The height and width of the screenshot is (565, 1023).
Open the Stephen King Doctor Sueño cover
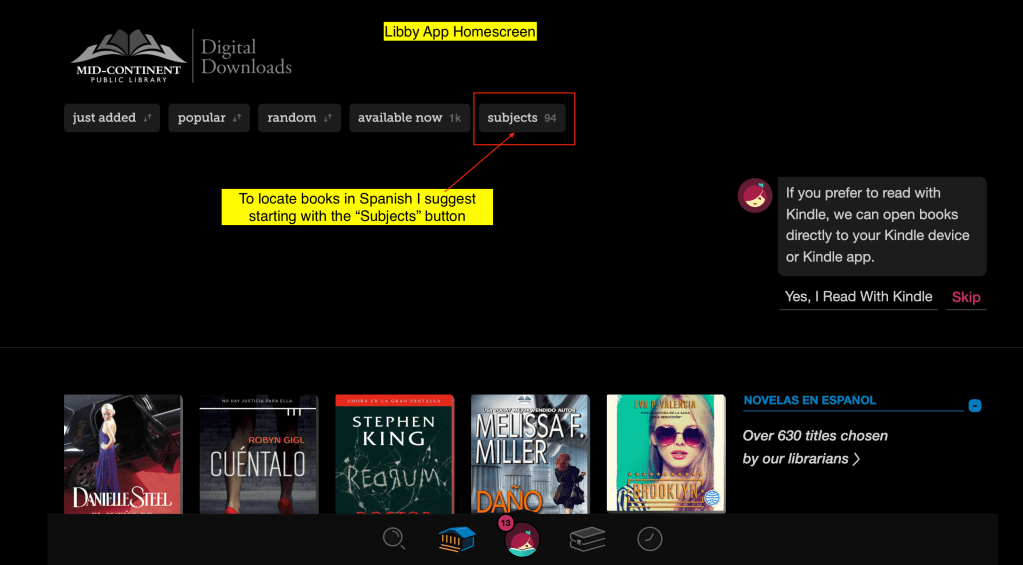pyautogui.click(x=394, y=453)
